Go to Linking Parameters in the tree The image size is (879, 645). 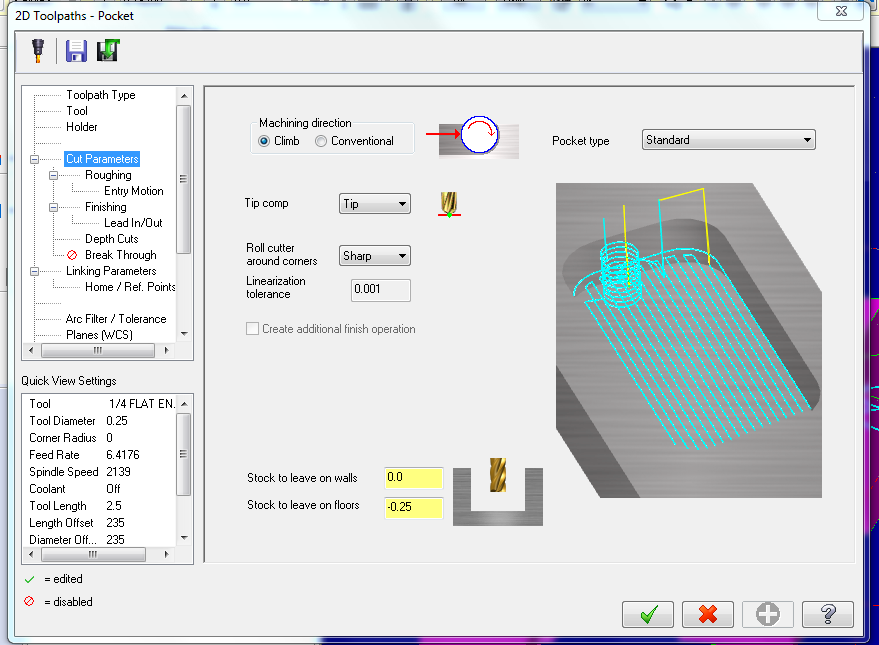(x=111, y=271)
